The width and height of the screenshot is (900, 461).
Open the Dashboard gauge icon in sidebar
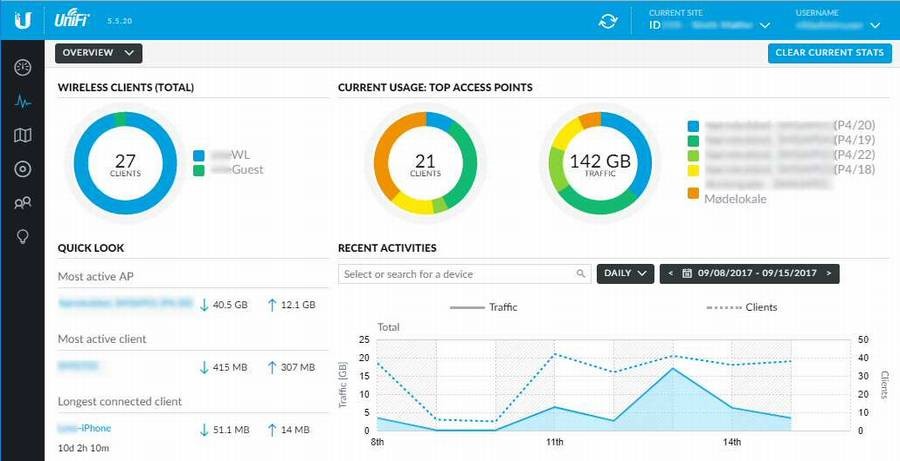click(x=22, y=68)
